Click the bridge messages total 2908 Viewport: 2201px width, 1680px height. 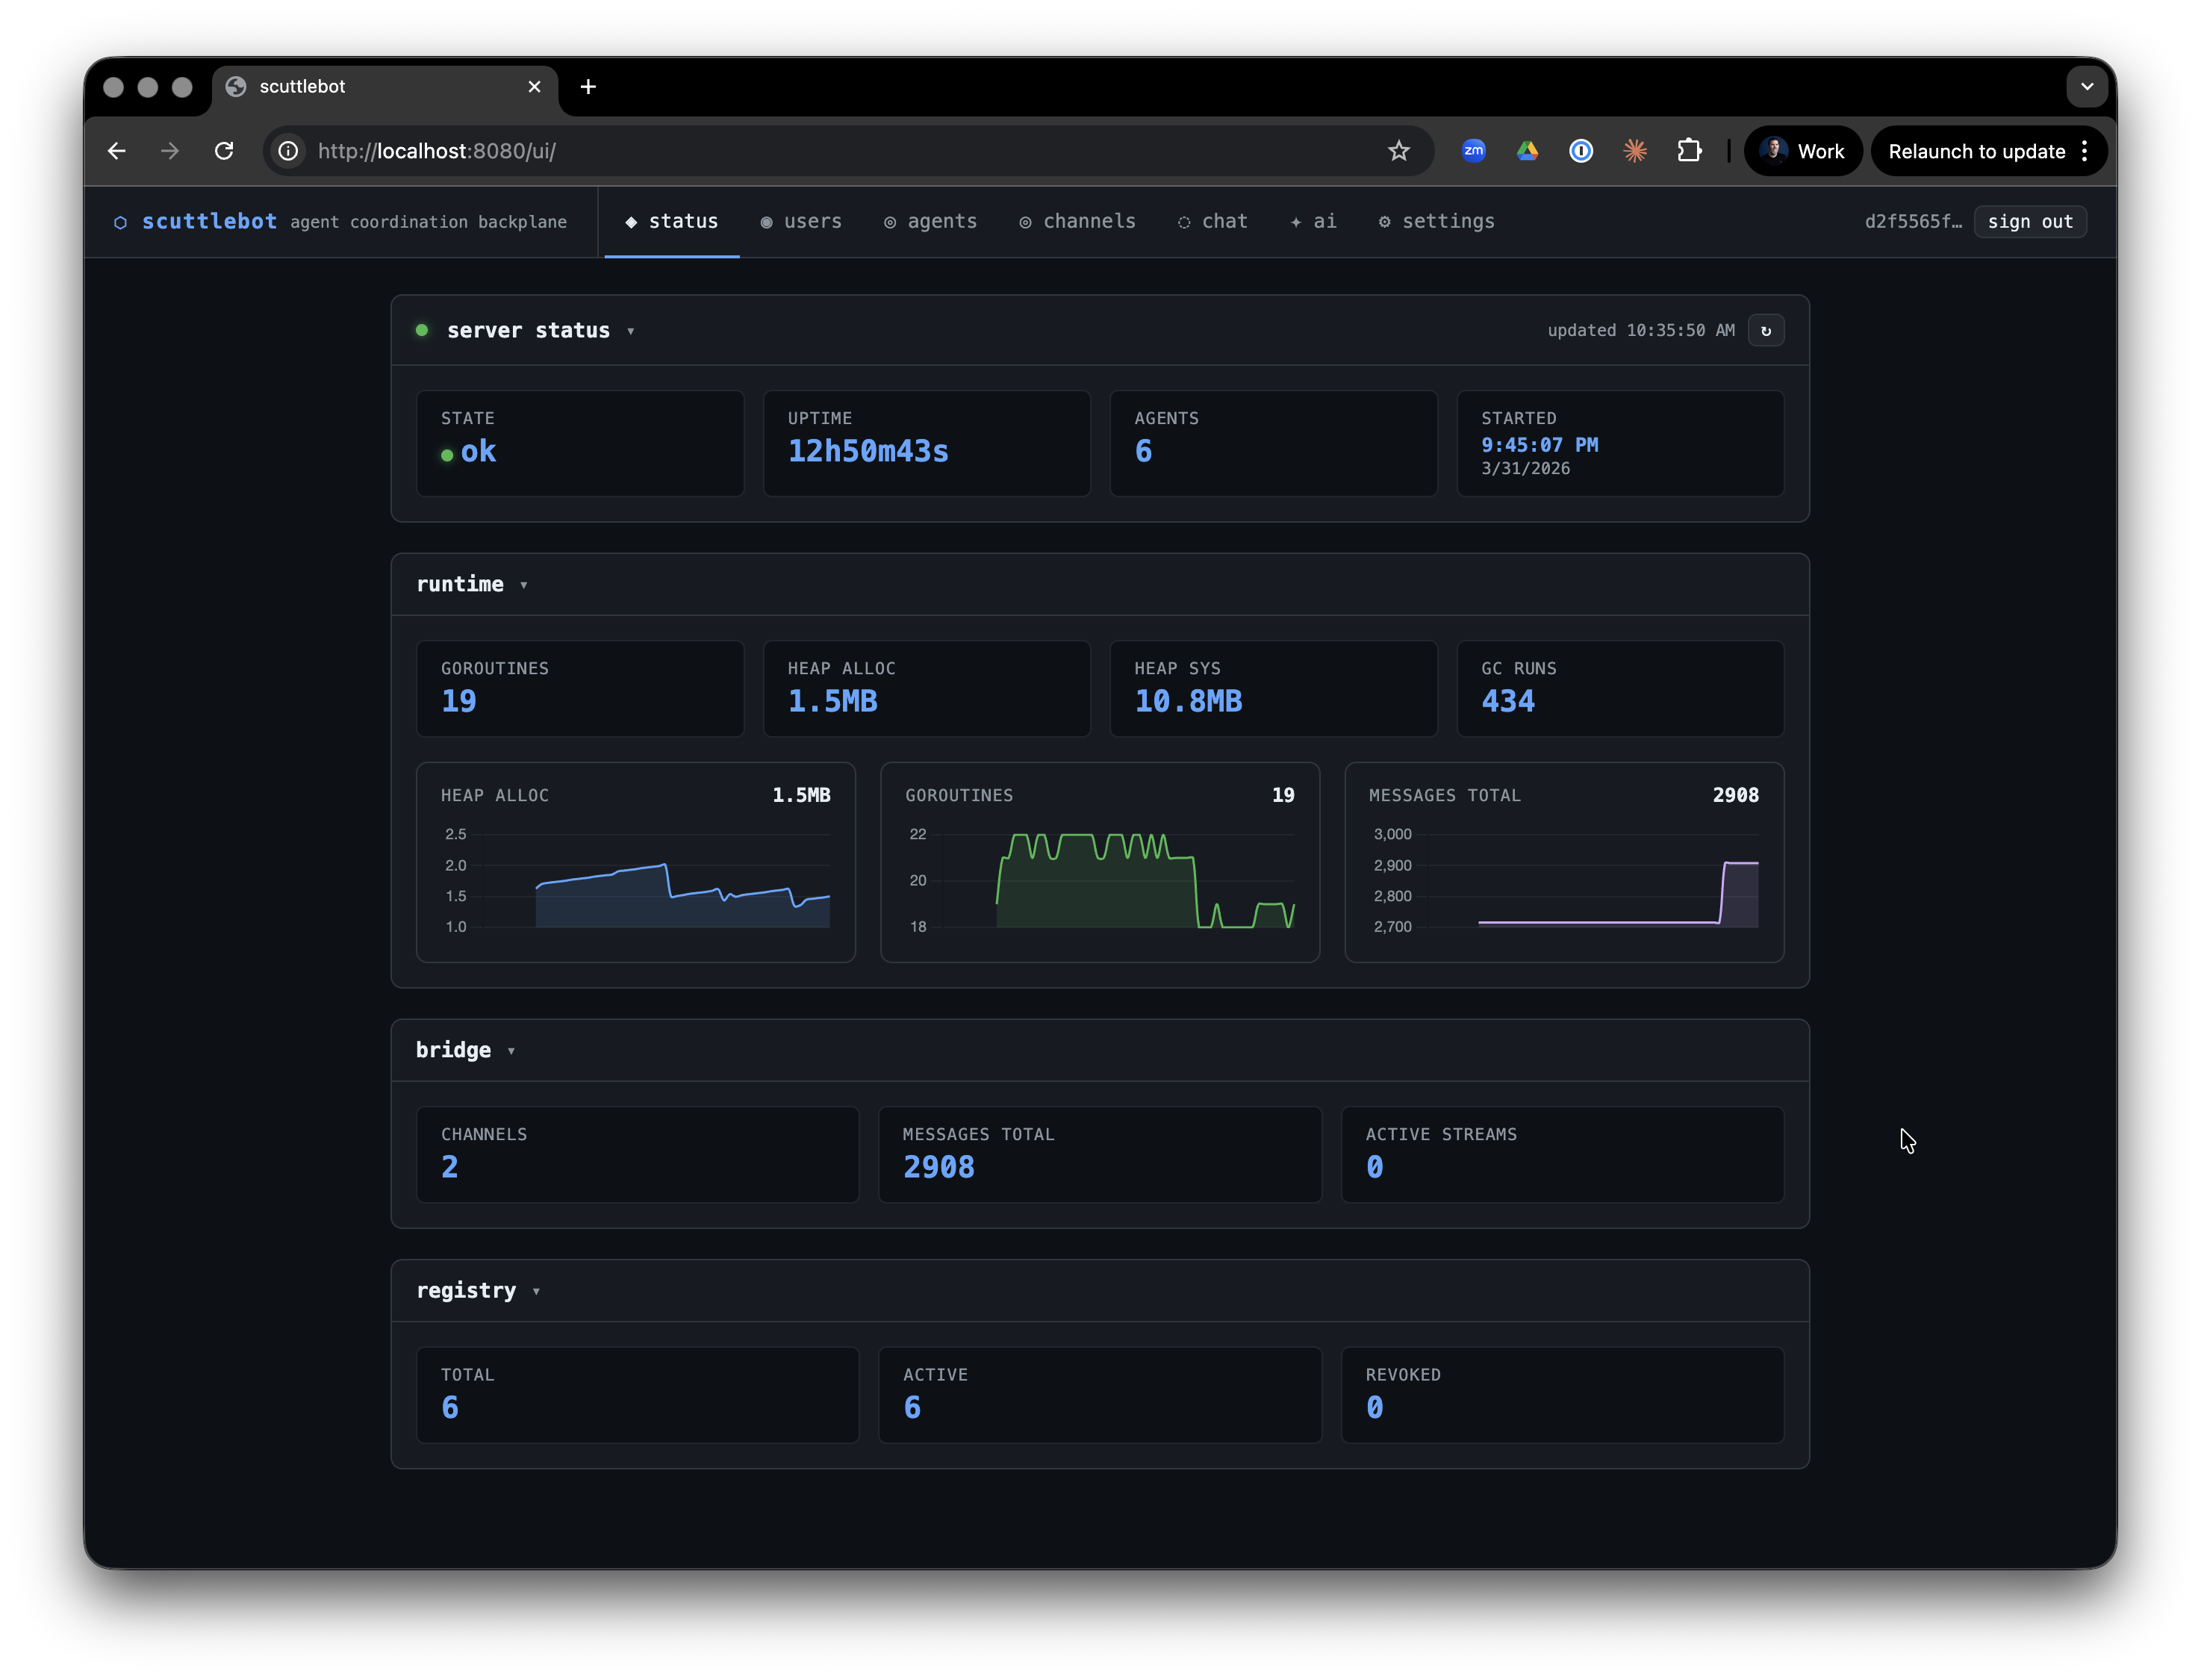938,1167
